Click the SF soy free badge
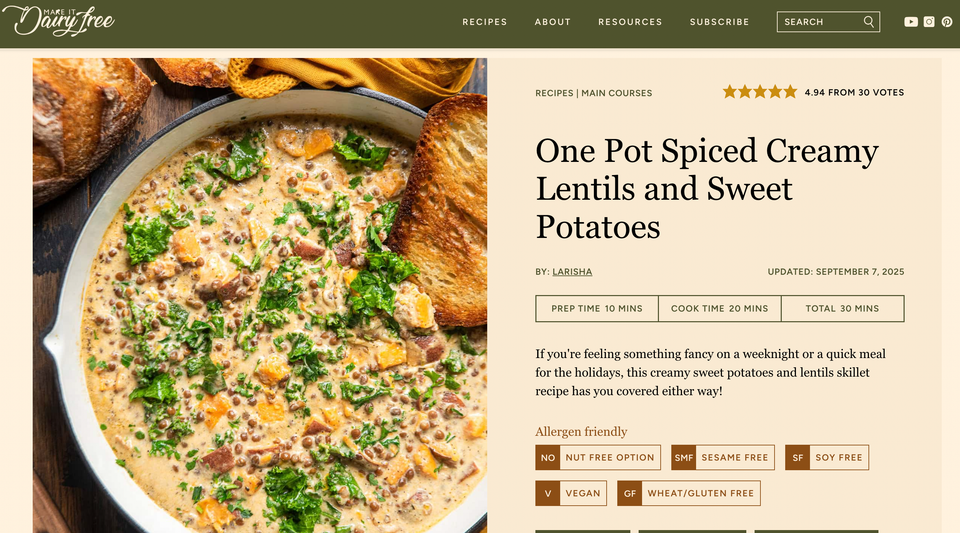This screenshot has height=533, width=960. pos(797,458)
